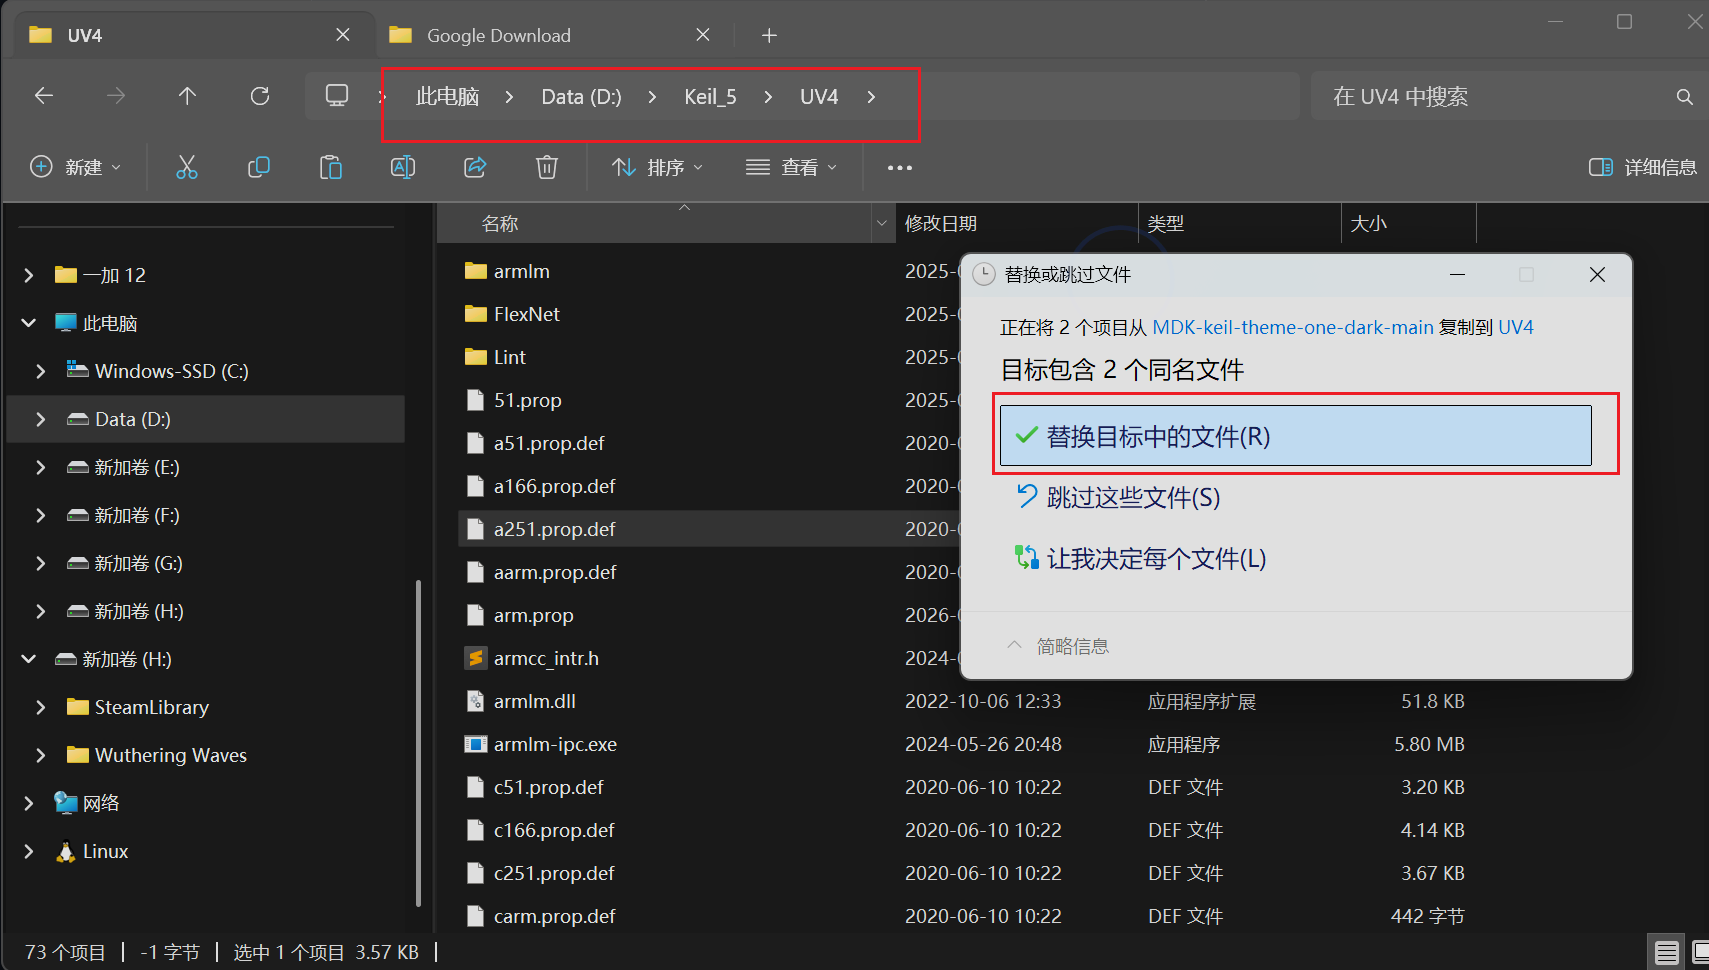Open the View dropdown menu

(791, 167)
